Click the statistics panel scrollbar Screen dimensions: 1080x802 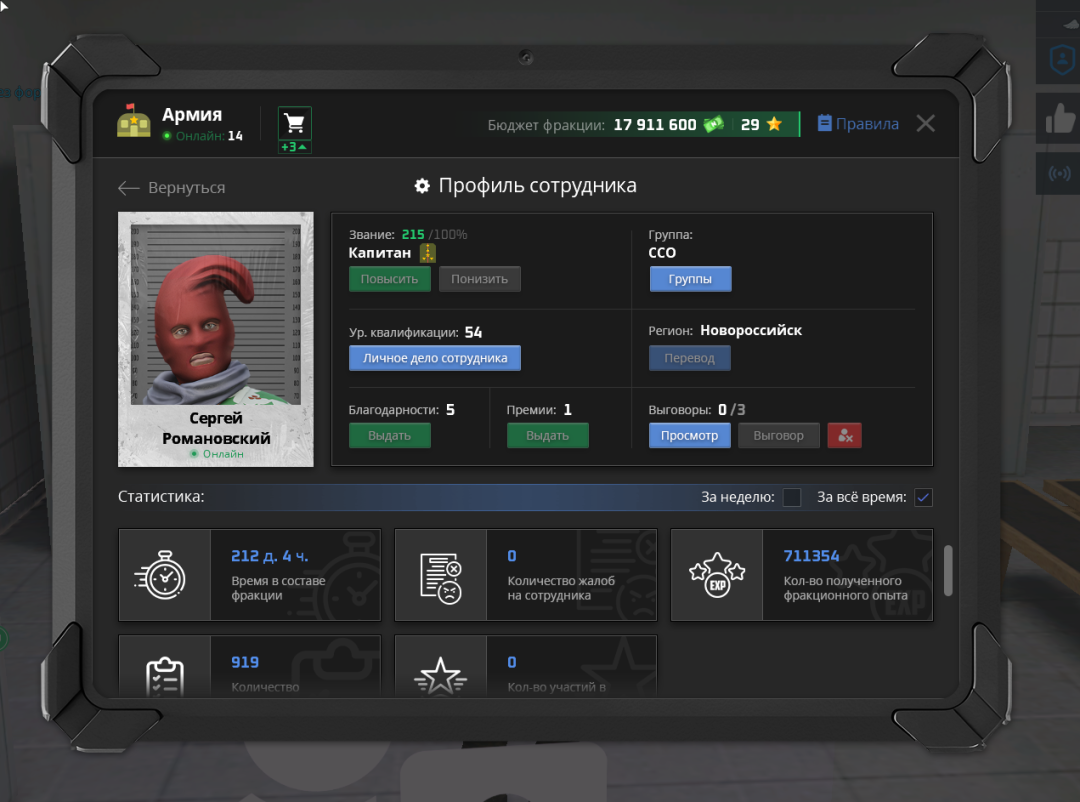pos(948,570)
